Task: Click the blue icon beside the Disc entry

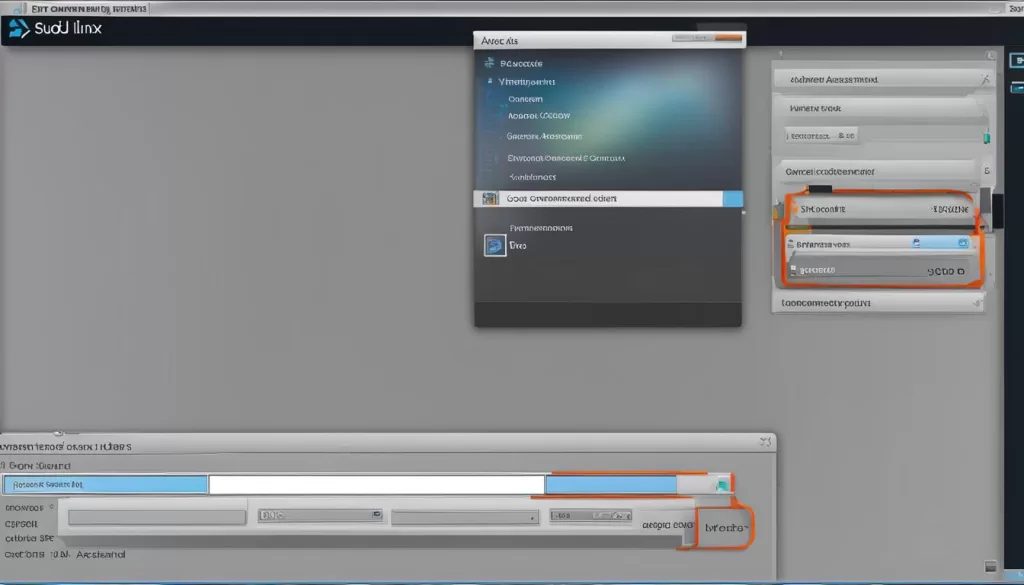Action: pos(495,245)
